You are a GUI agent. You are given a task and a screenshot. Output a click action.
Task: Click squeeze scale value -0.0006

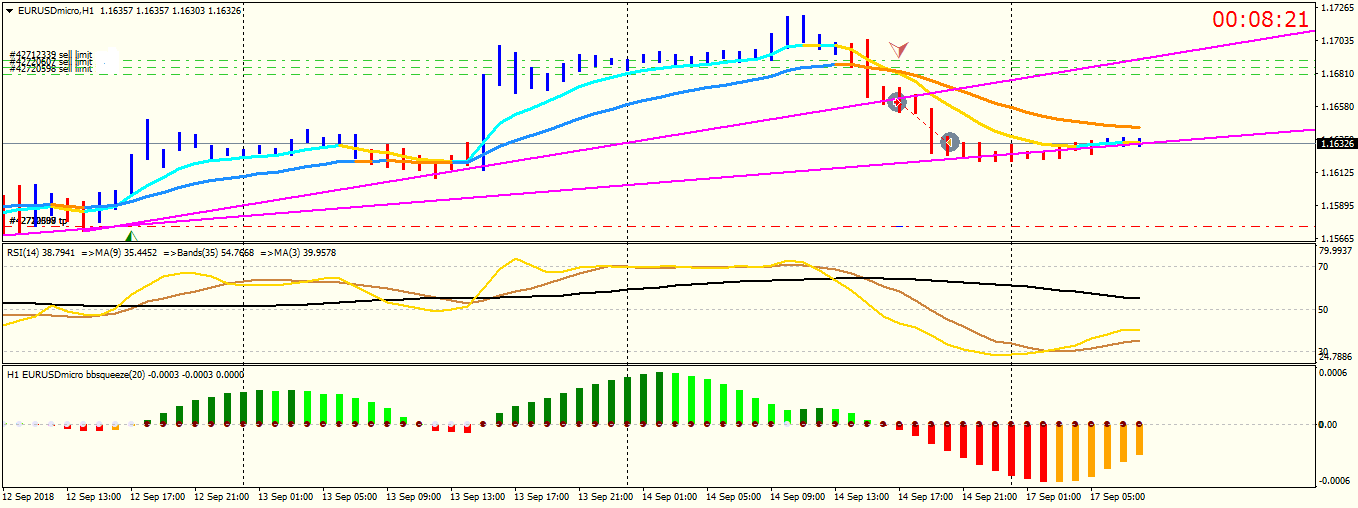(1335, 481)
